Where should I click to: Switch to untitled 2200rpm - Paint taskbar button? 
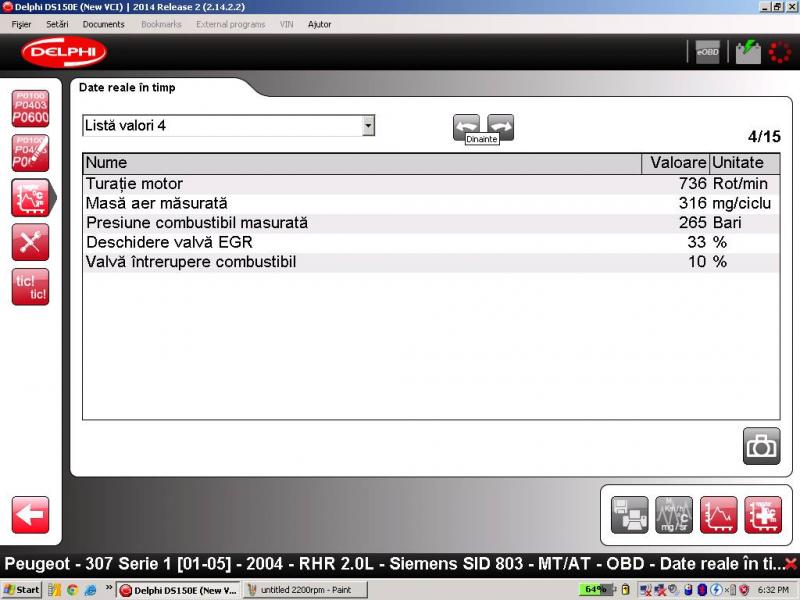coord(305,590)
